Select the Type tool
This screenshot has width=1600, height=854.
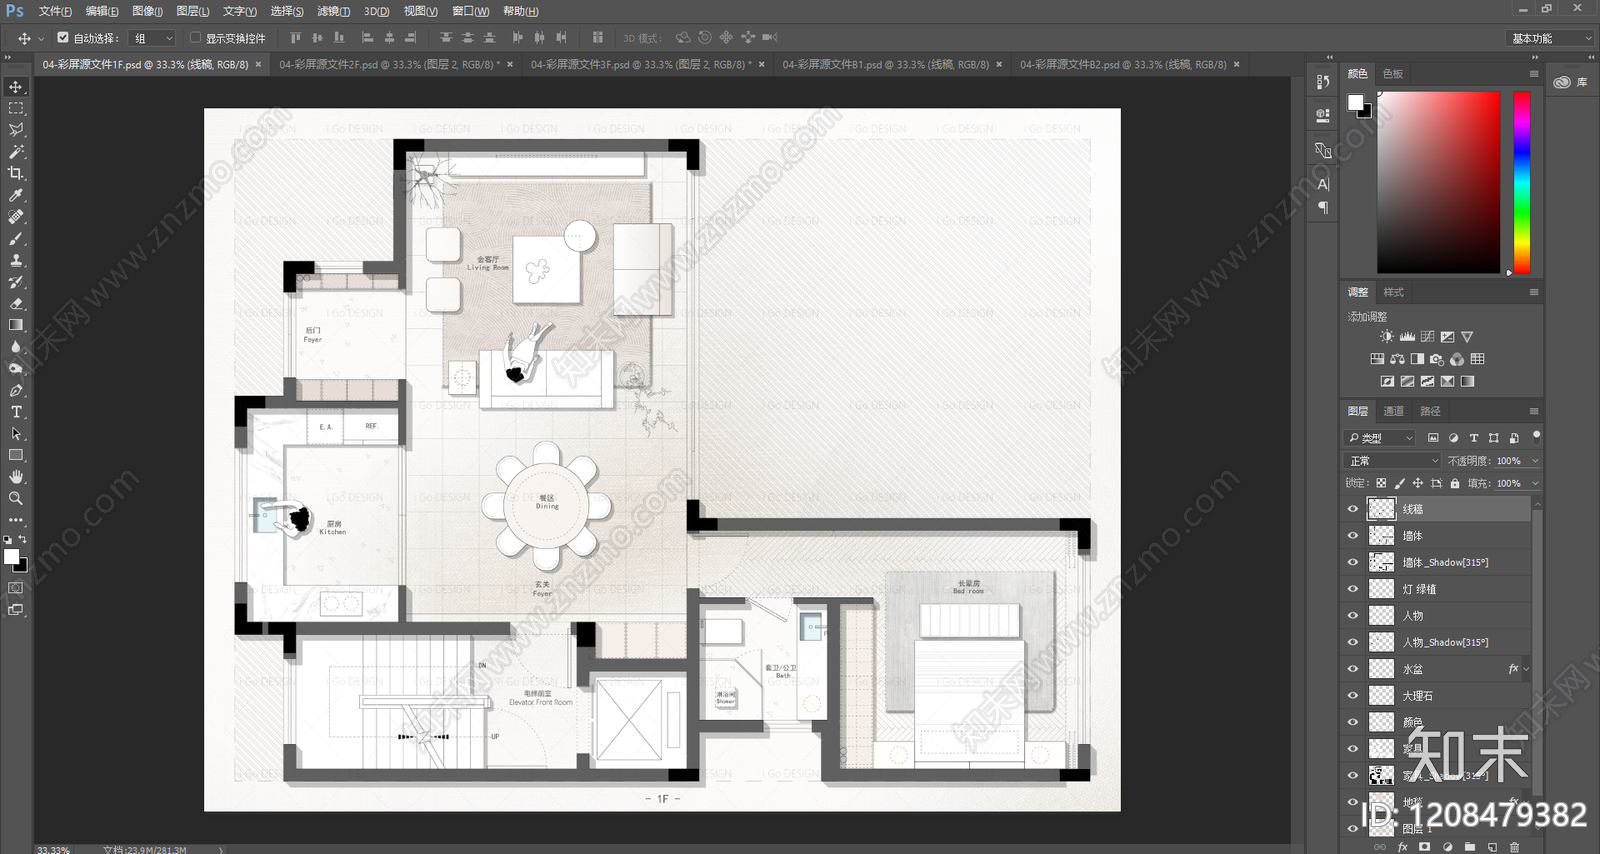click(x=16, y=412)
